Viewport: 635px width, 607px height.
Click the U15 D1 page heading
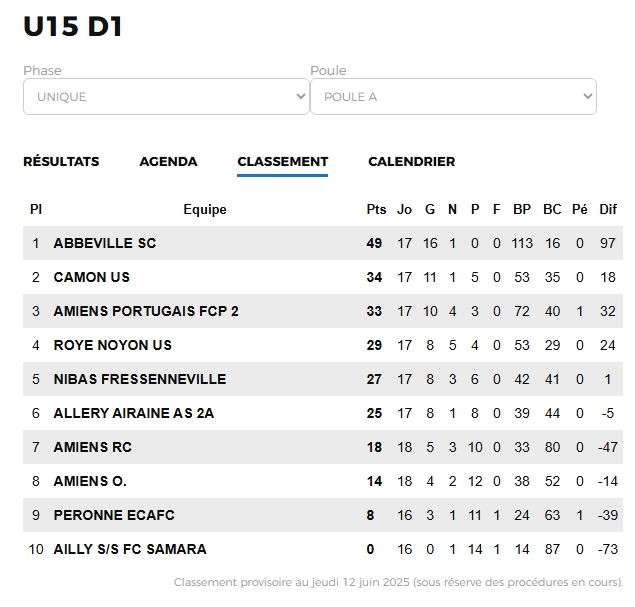[x=73, y=27]
